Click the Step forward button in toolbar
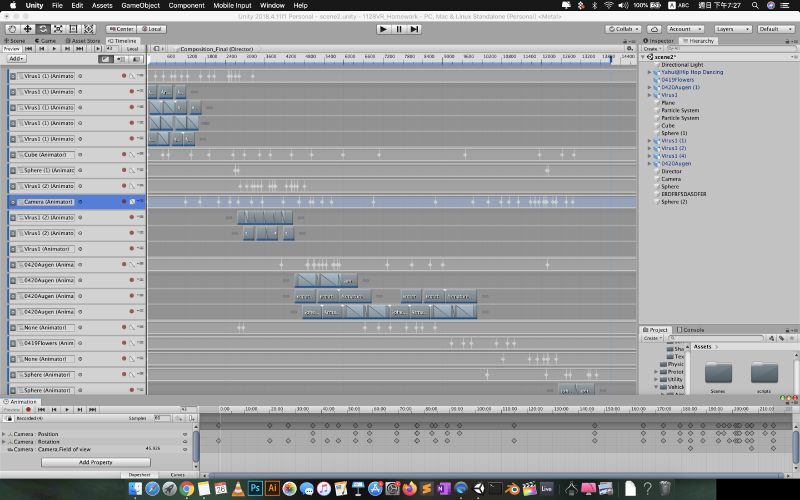 [415, 29]
